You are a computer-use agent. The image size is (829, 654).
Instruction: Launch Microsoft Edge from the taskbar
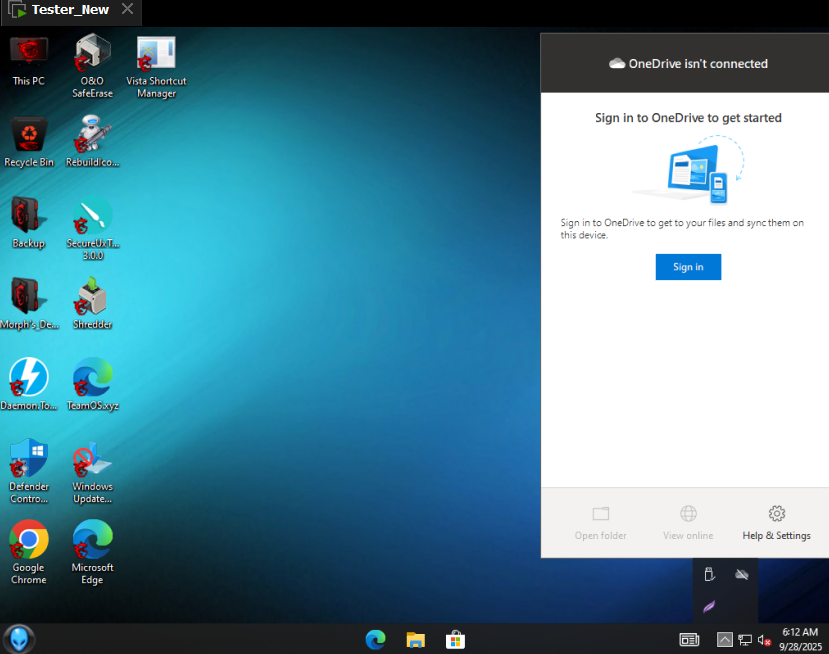click(x=376, y=639)
